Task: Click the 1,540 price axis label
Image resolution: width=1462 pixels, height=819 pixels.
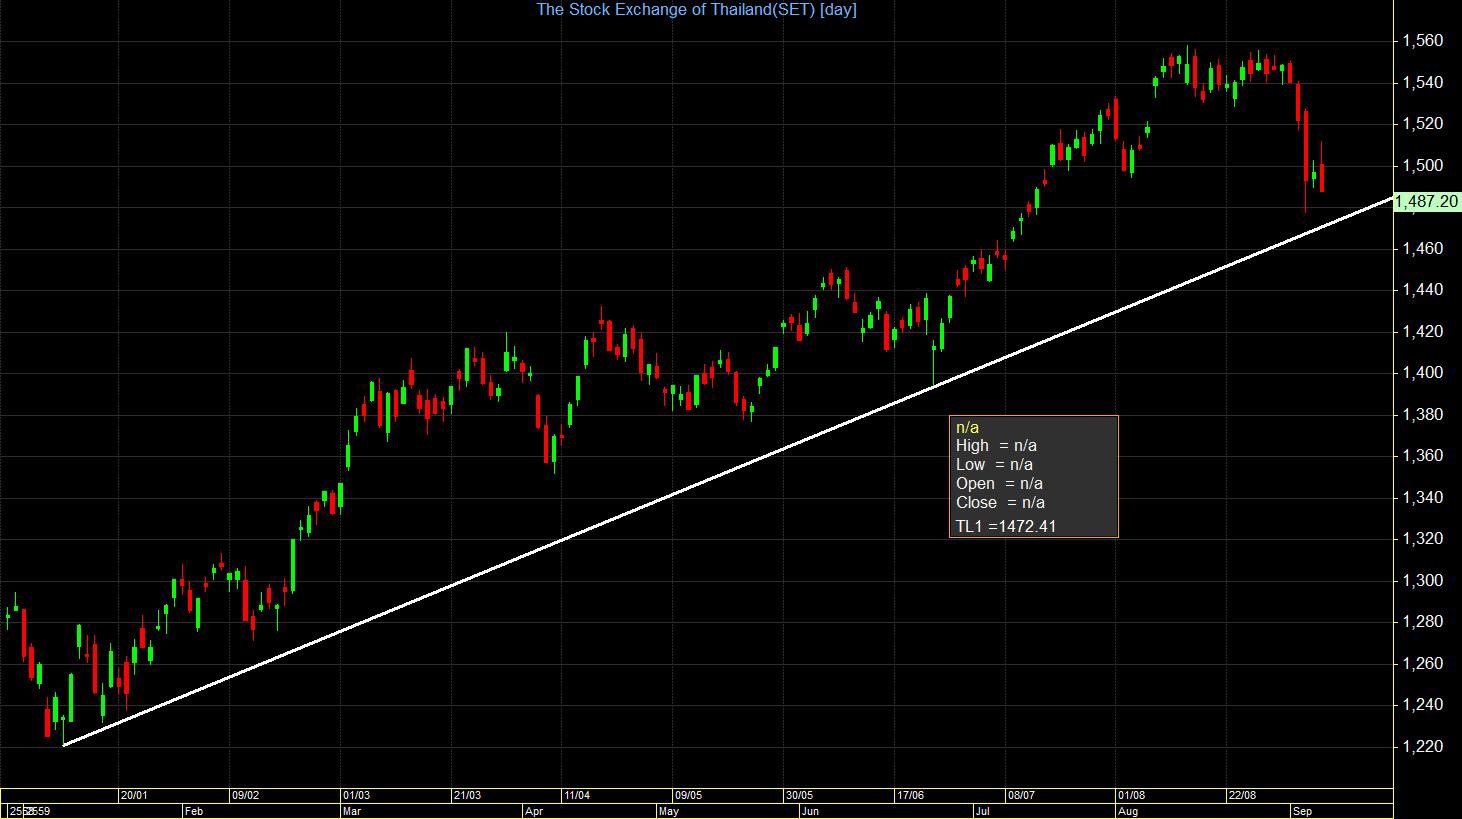Action: point(1422,83)
